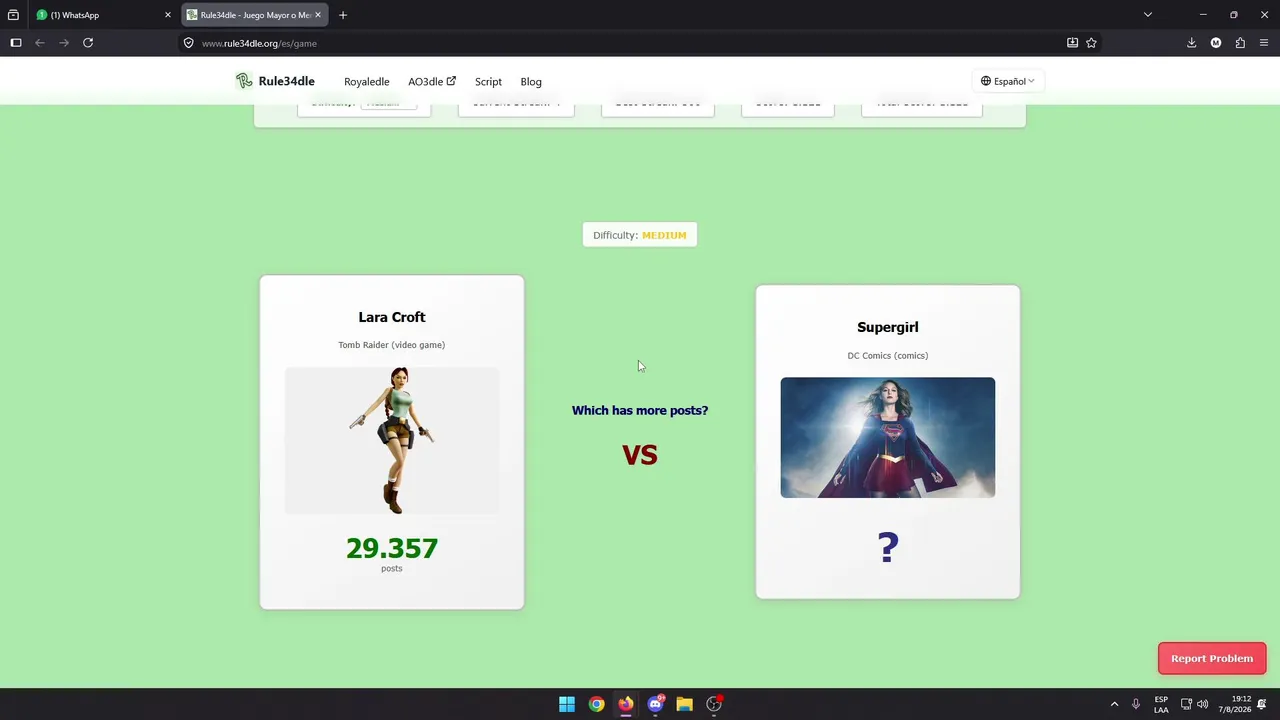Click the Report Problem button
This screenshot has width=1280, height=720.
click(1212, 658)
